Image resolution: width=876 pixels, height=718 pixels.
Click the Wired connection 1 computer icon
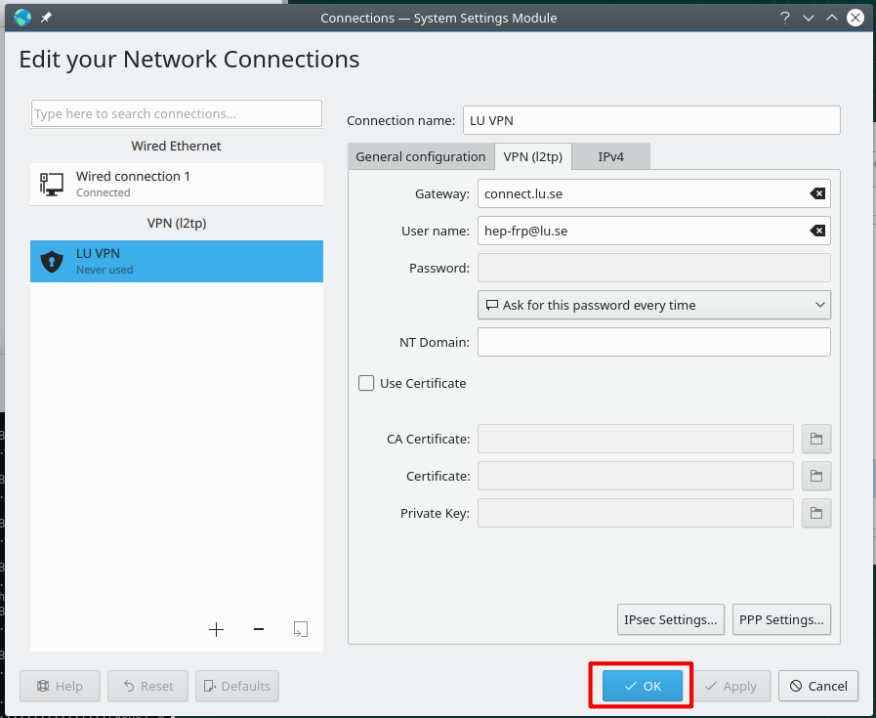coord(52,184)
